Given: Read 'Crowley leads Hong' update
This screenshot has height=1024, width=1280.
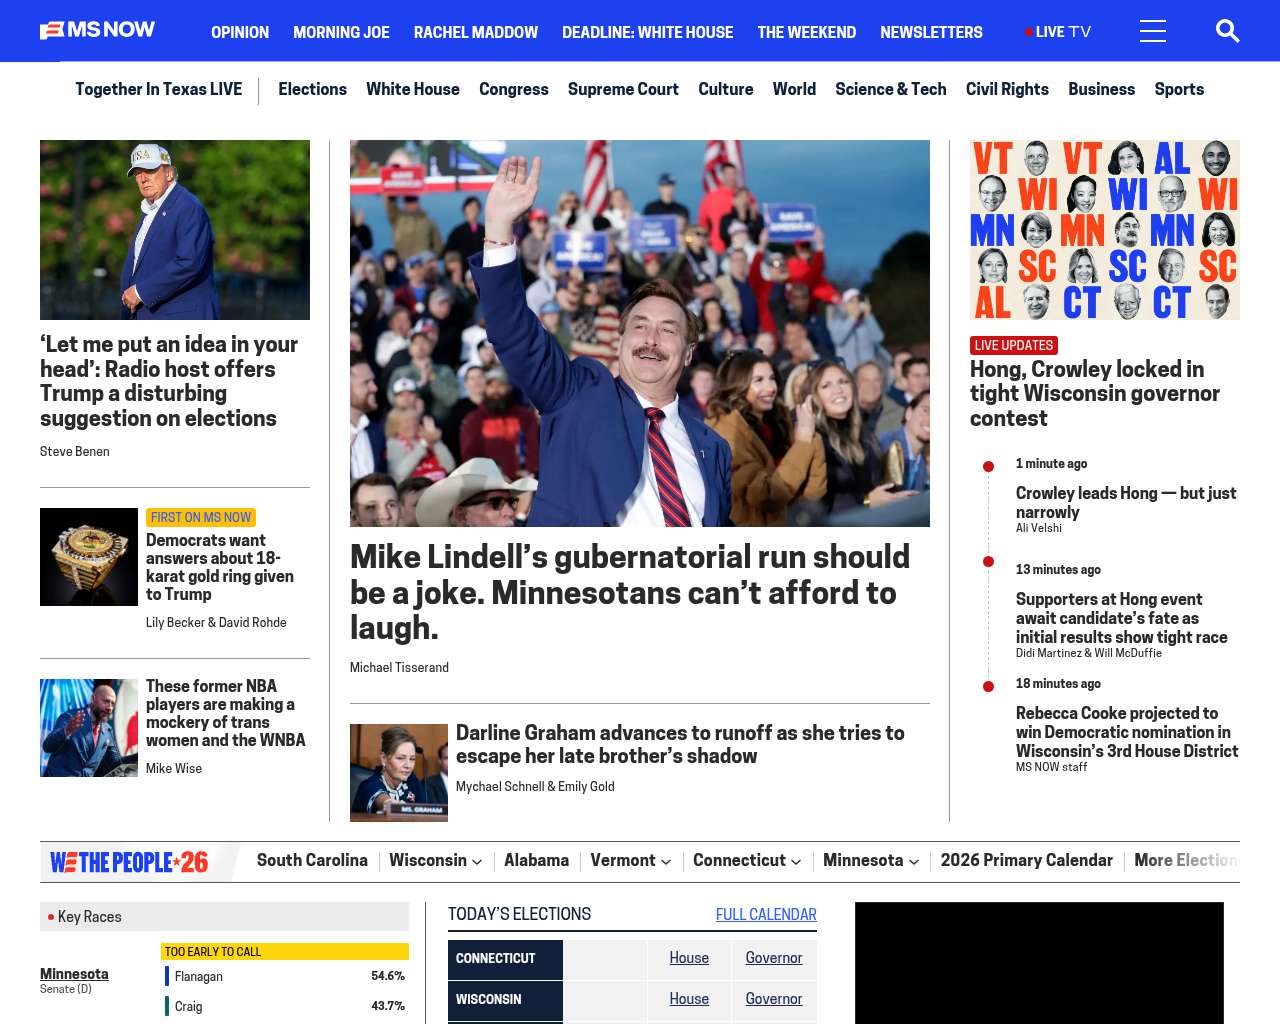Looking at the screenshot, I should (1126, 502).
